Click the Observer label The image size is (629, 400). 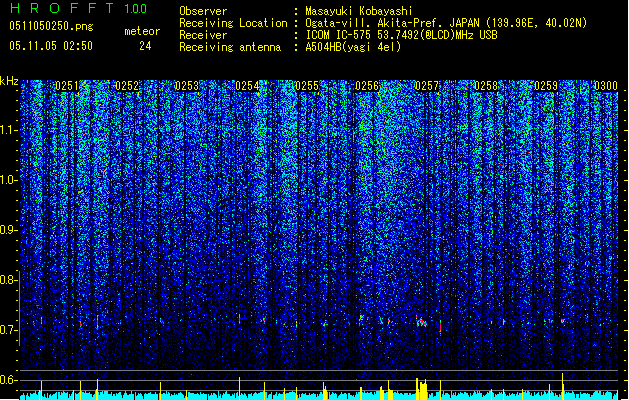pos(203,11)
